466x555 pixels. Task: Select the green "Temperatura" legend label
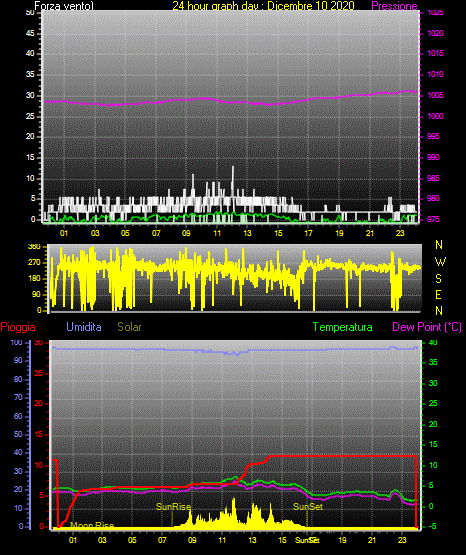coord(343,327)
